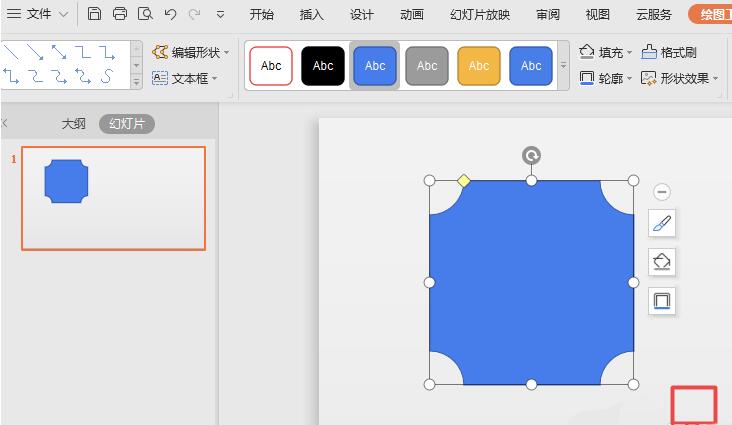Open the 设计 tab

click(362, 14)
